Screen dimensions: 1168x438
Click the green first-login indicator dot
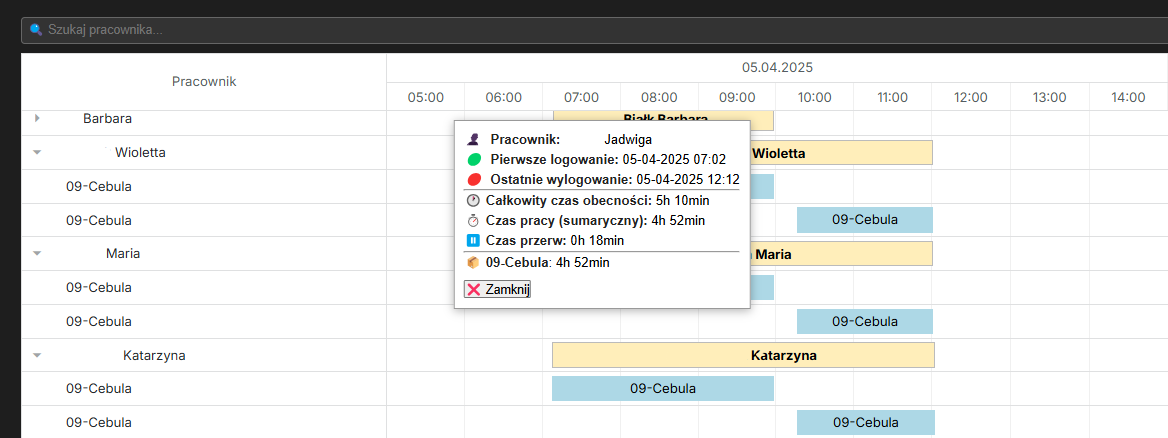pos(474,160)
